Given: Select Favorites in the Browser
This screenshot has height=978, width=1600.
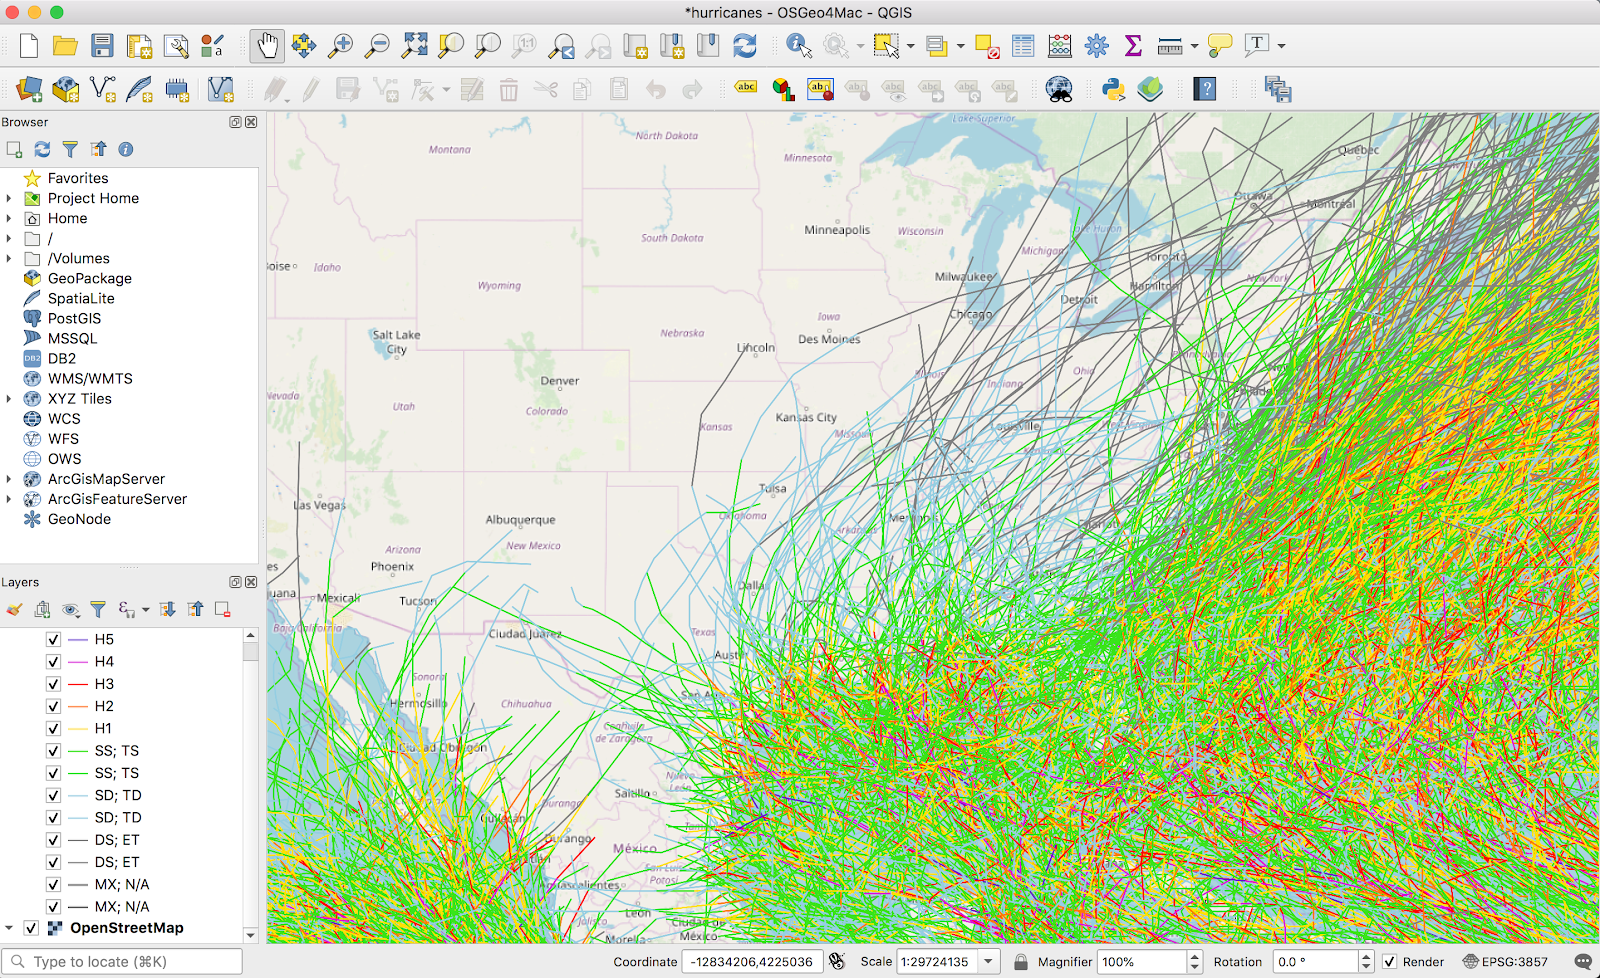Looking at the screenshot, I should click(78, 179).
